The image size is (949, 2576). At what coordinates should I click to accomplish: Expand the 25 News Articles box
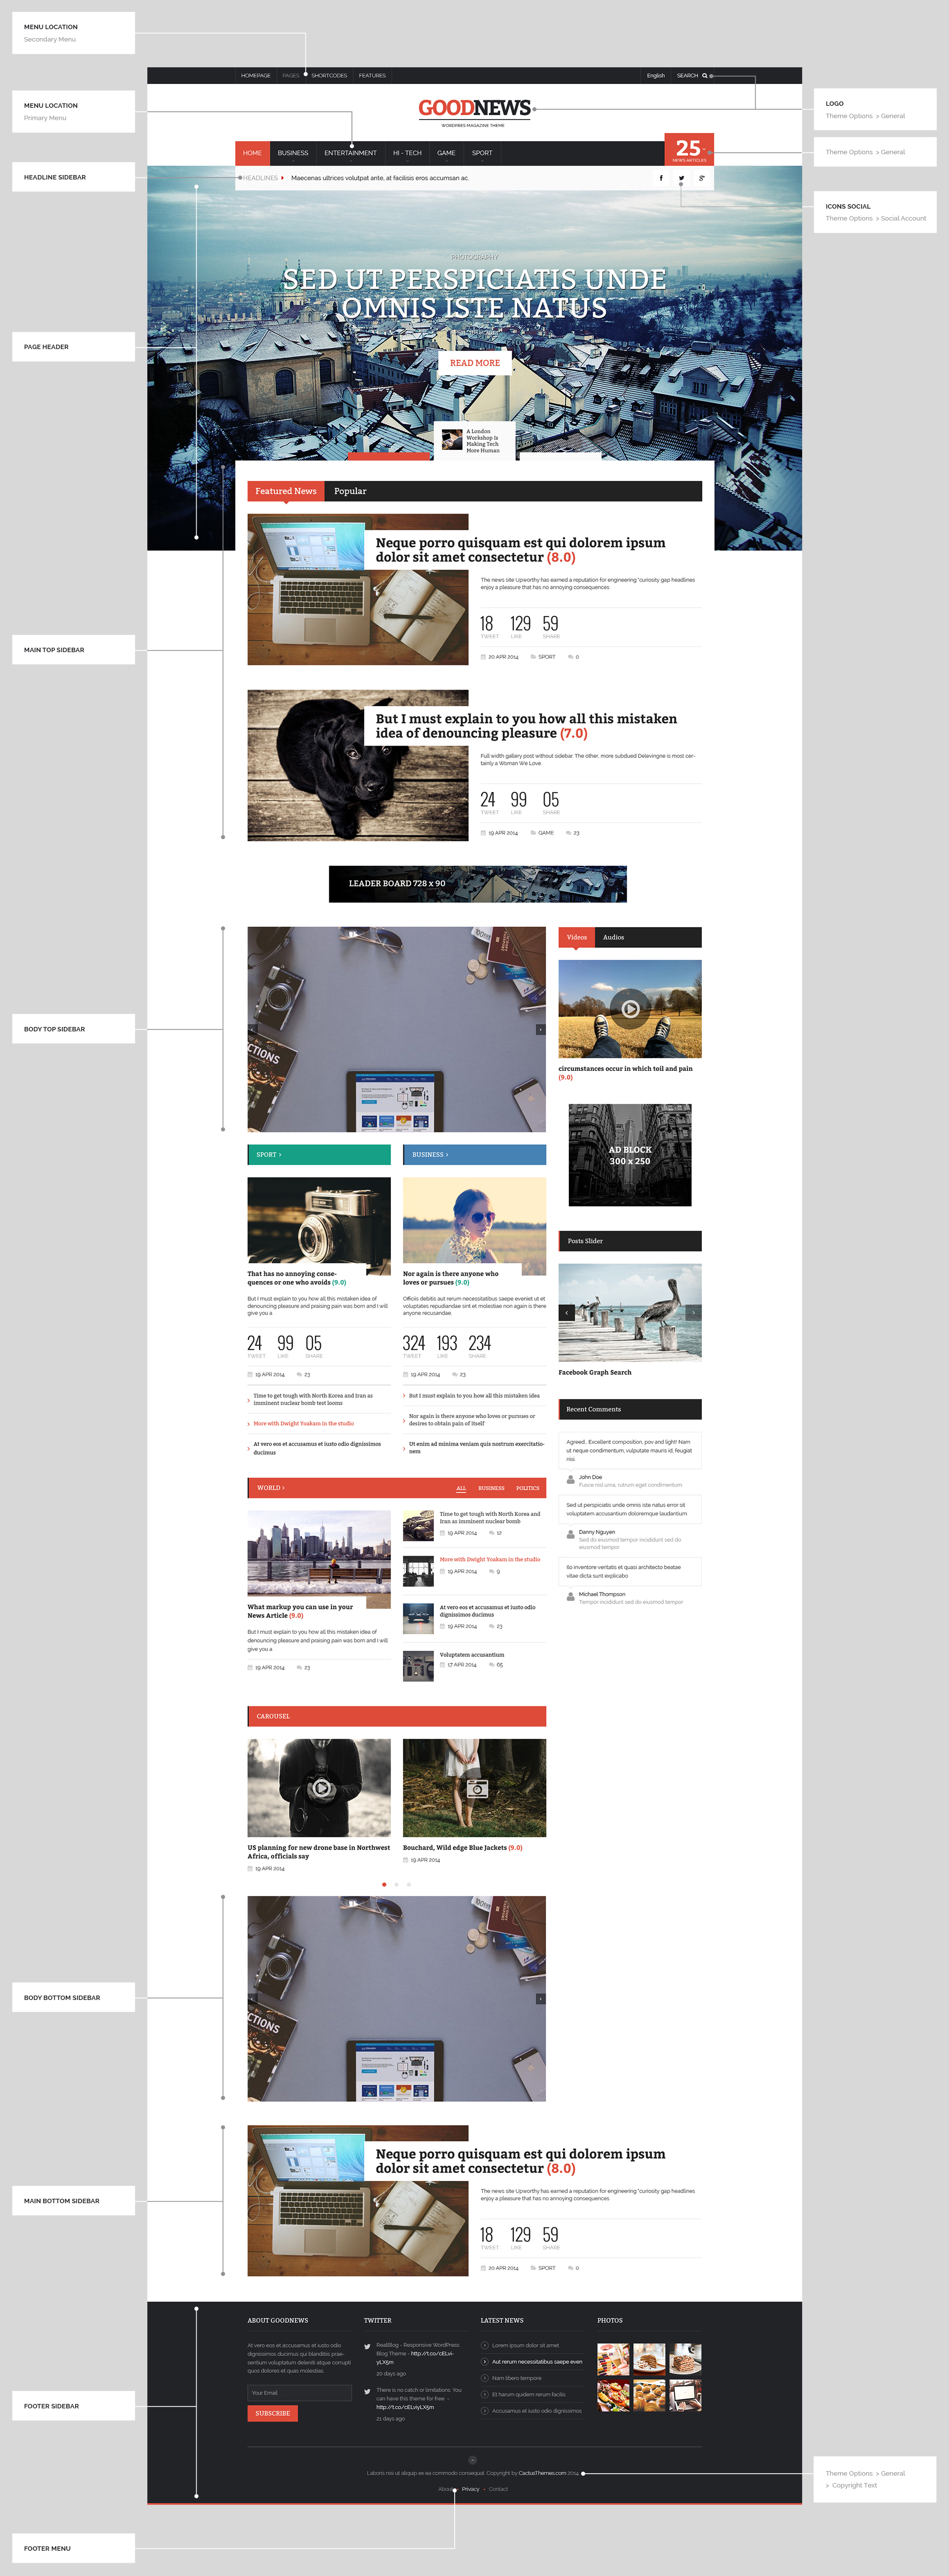(688, 150)
